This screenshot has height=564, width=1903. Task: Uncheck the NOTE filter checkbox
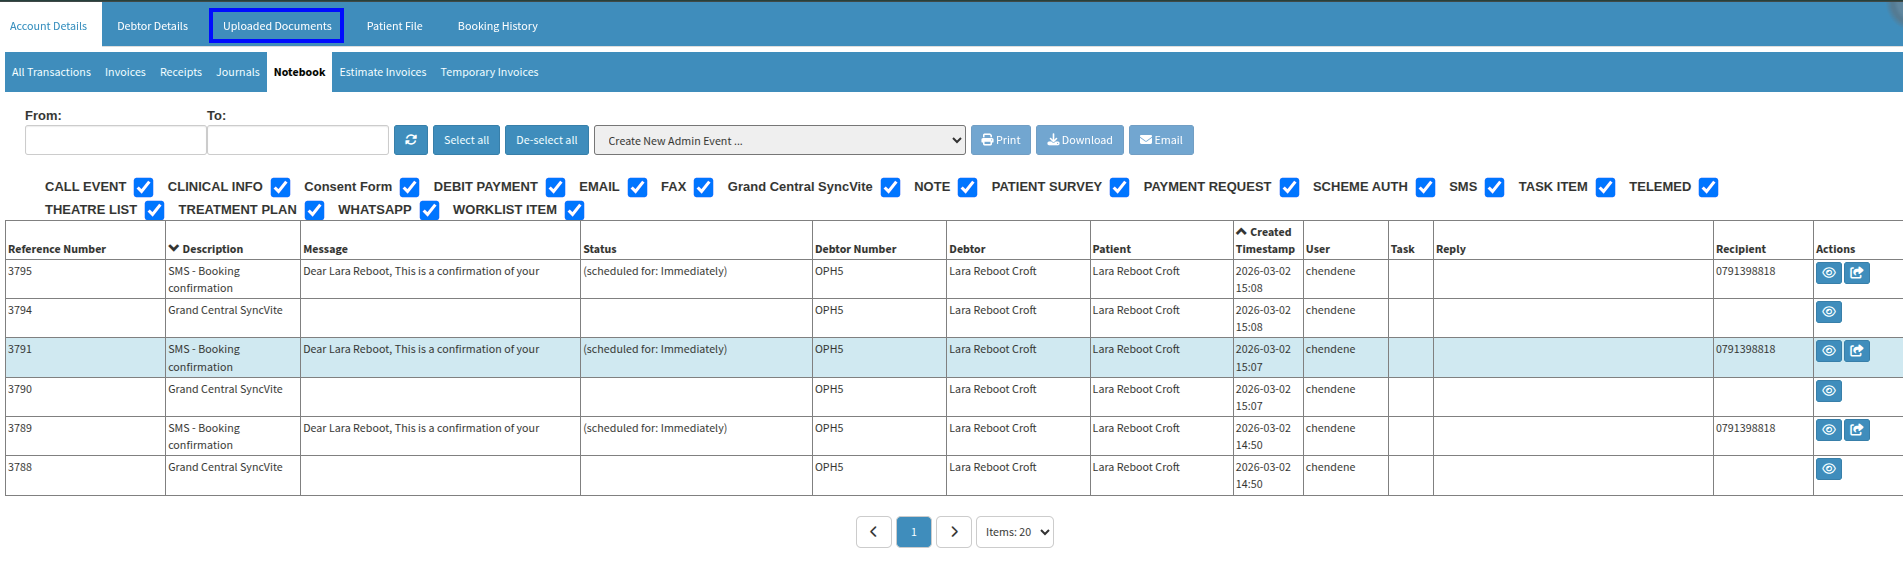(968, 187)
